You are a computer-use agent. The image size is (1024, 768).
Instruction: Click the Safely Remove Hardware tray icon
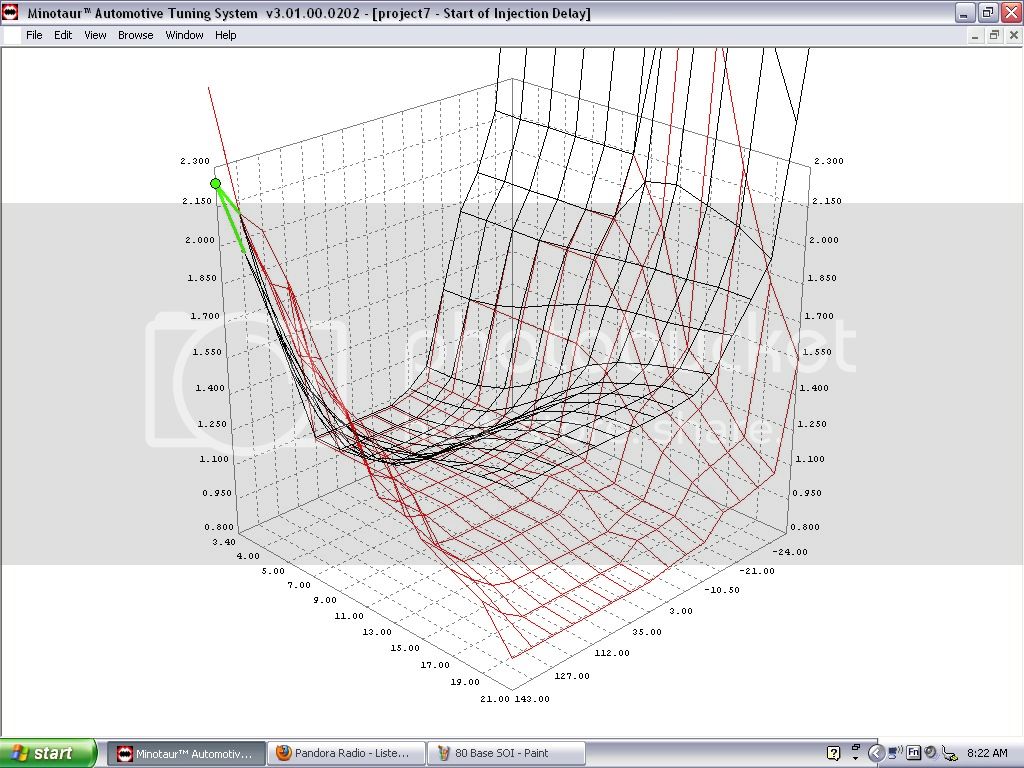tap(949, 754)
